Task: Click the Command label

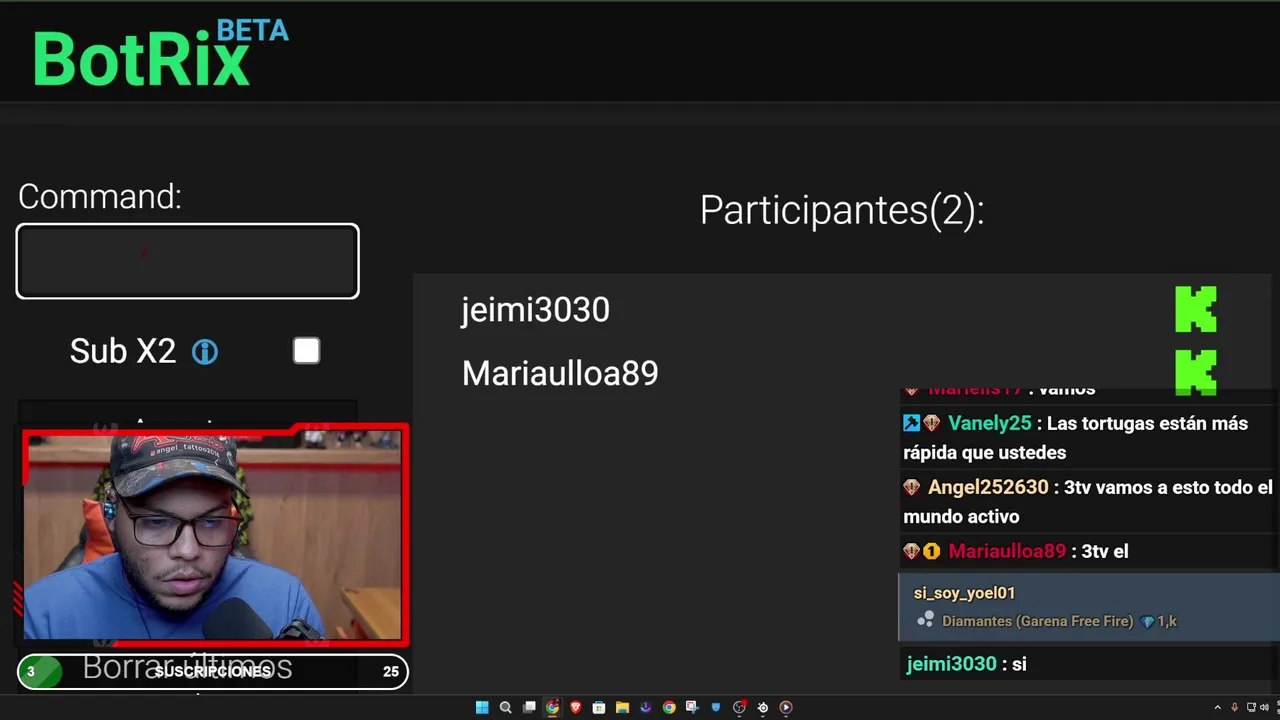Action: pyautogui.click(x=100, y=196)
